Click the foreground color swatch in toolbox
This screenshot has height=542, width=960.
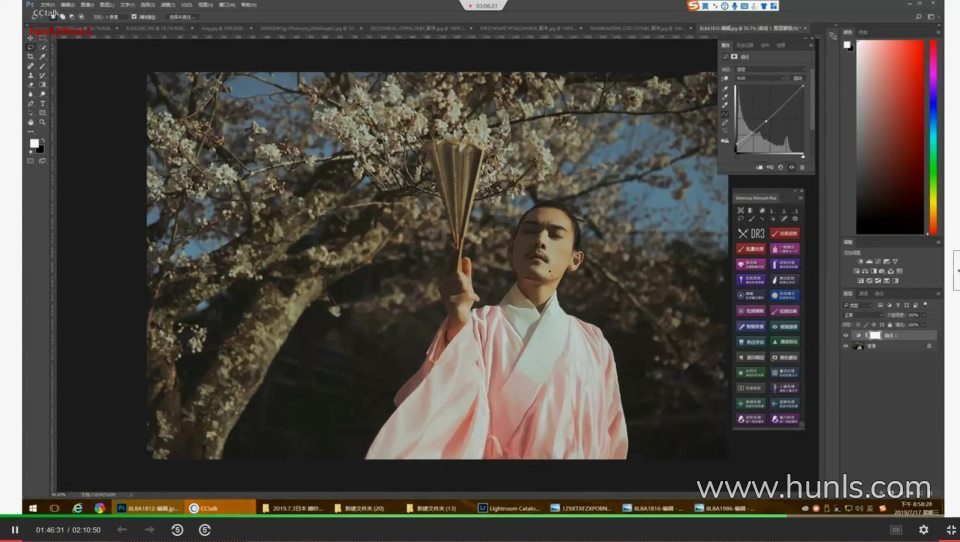point(34,143)
